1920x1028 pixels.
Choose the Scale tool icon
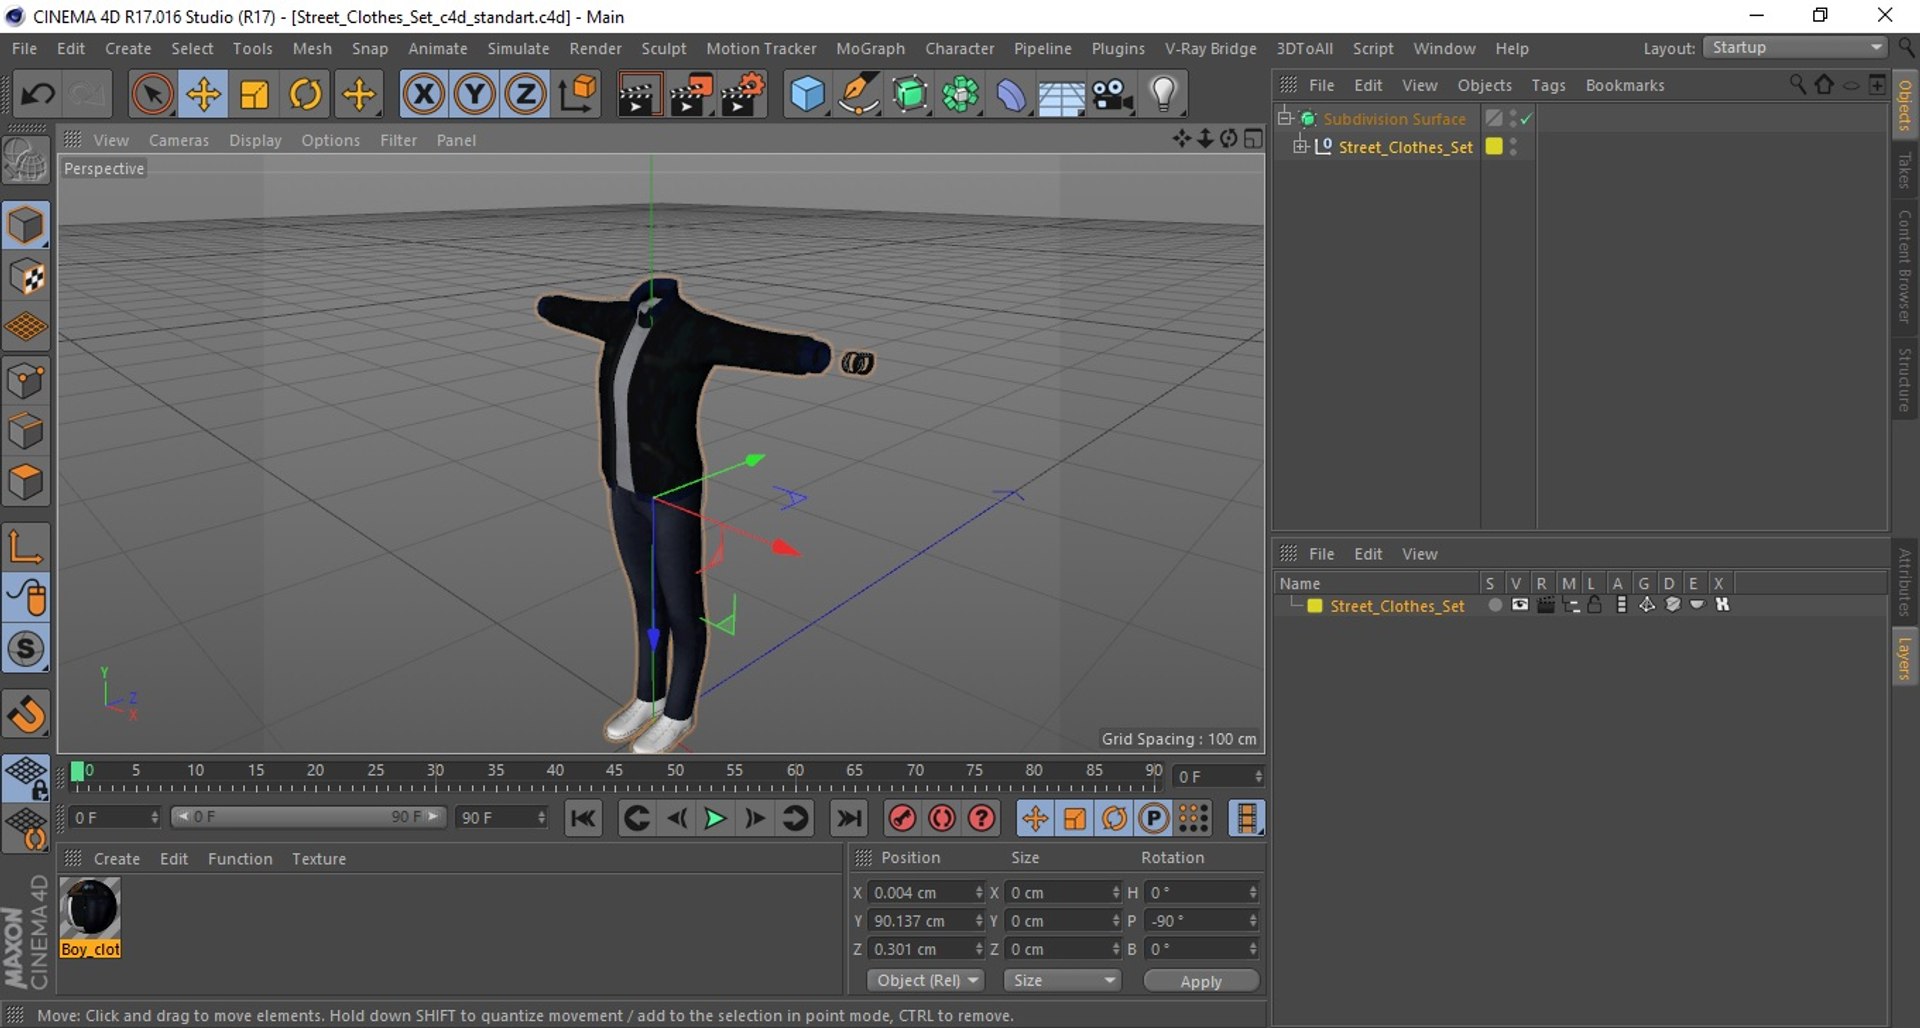click(x=254, y=94)
